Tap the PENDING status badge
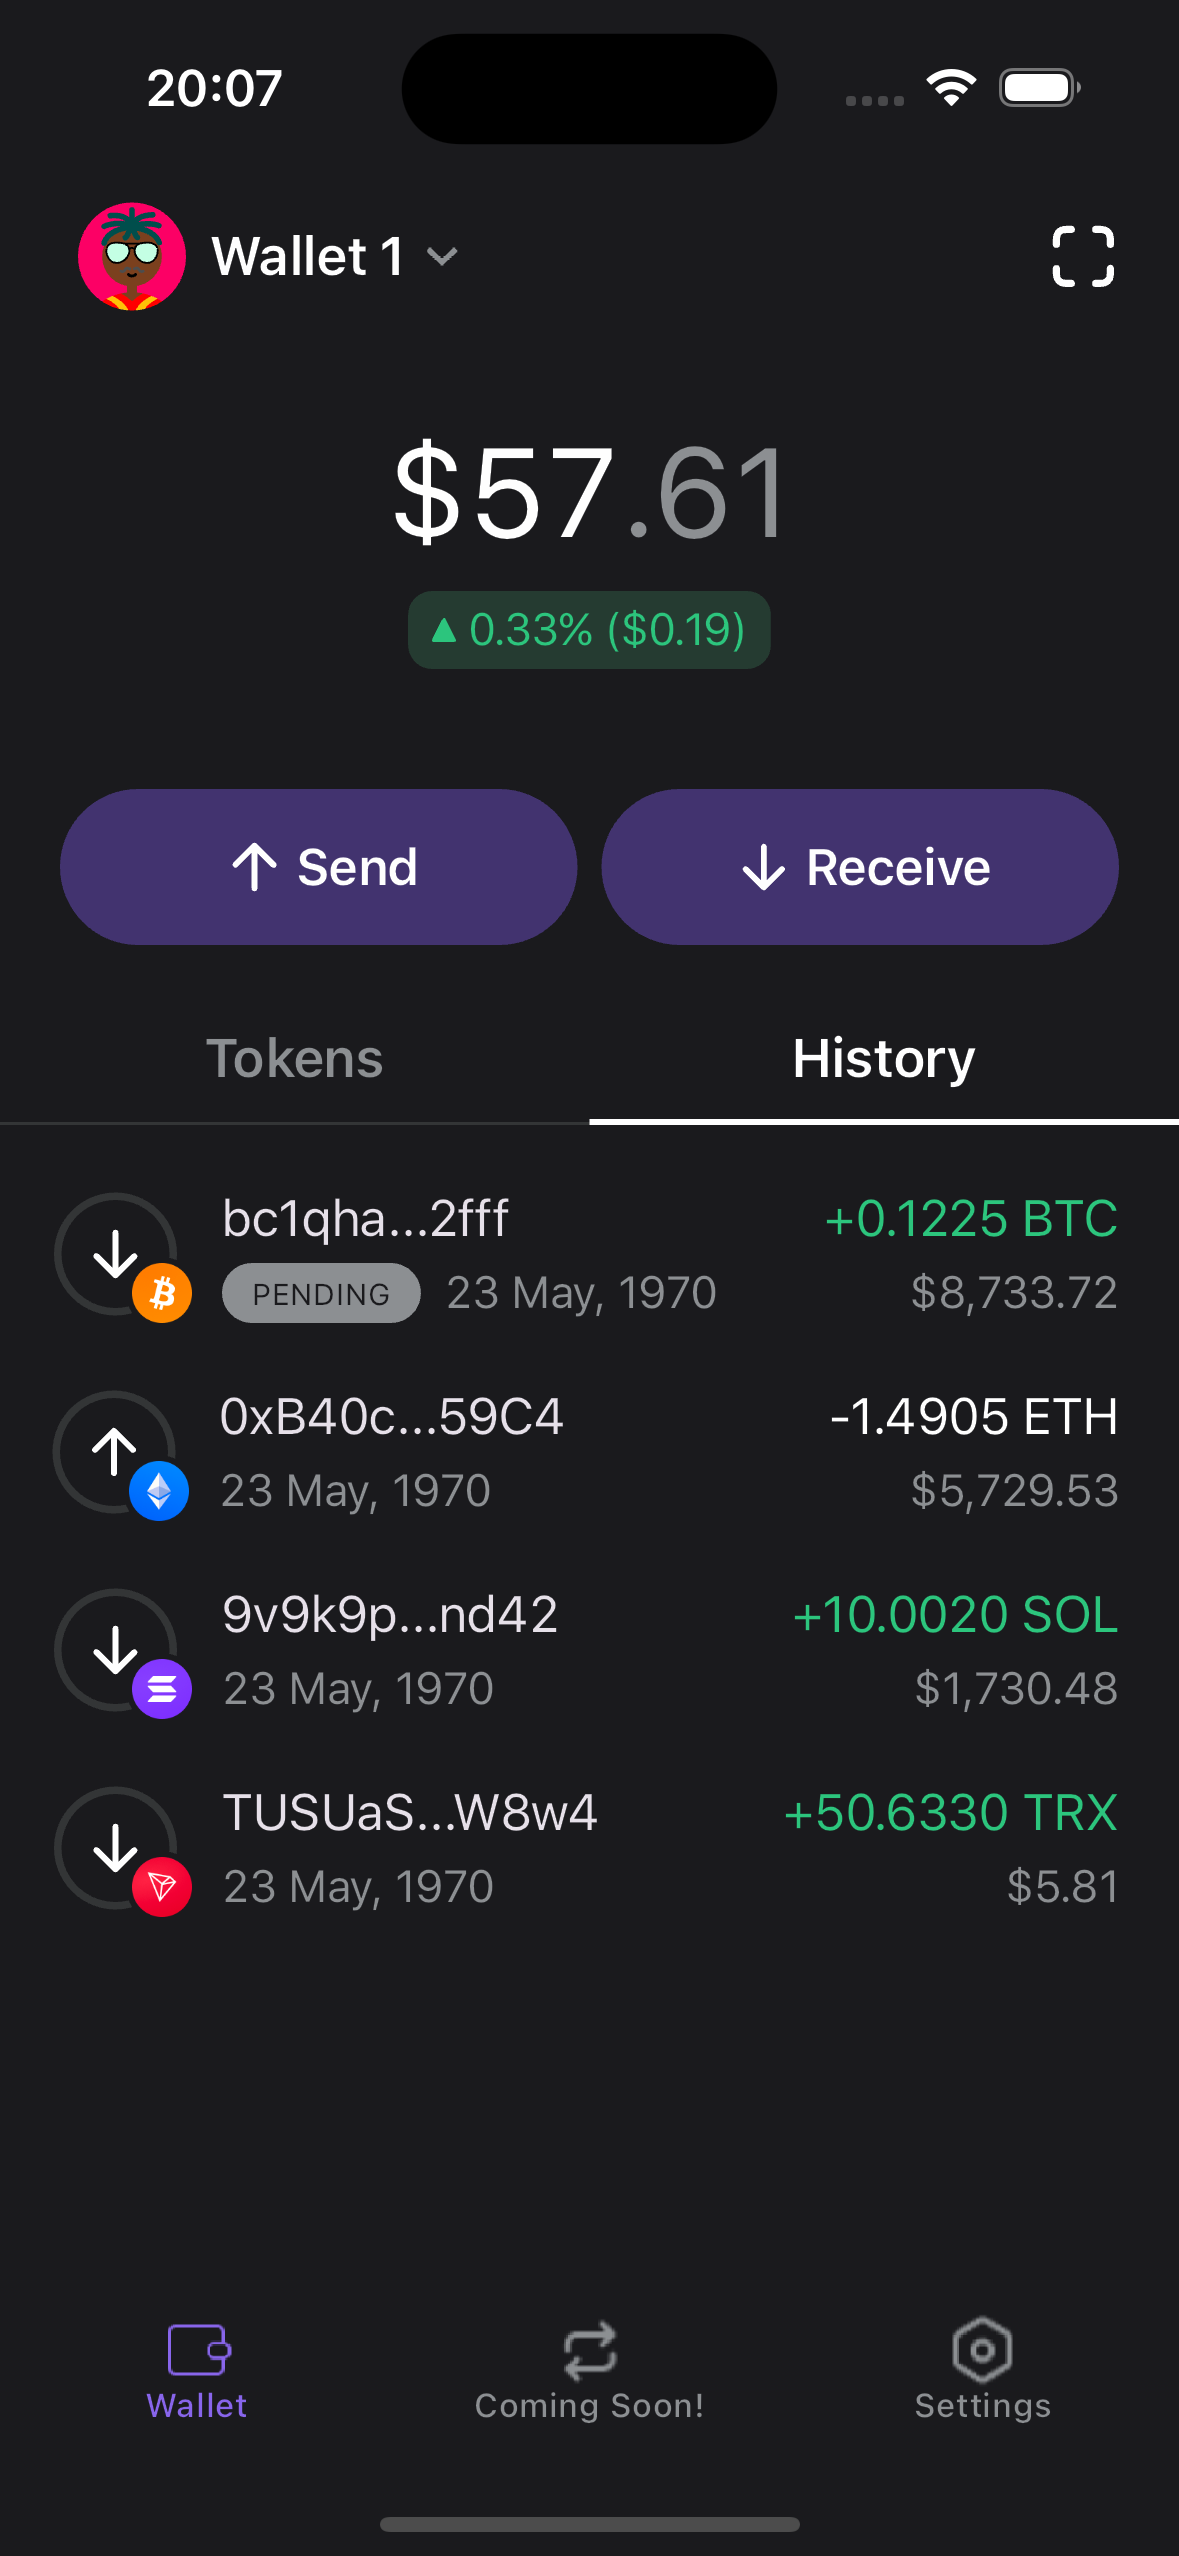Screen dimensions: 1179x2556 point(321,1293)
